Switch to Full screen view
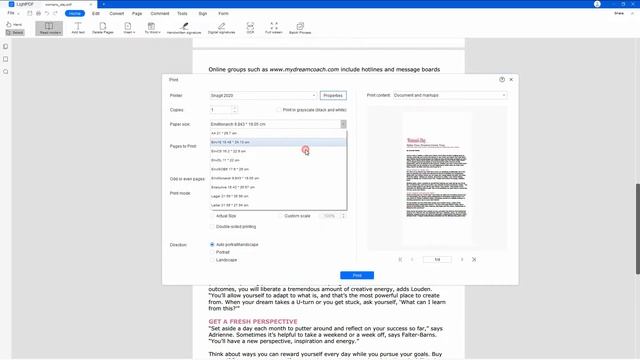640x360 pixels. pyautogui.click(x=273, y=28)
